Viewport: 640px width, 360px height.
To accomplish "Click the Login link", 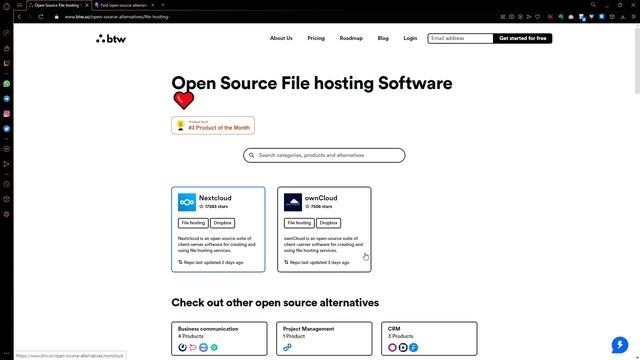I will 410,38.
